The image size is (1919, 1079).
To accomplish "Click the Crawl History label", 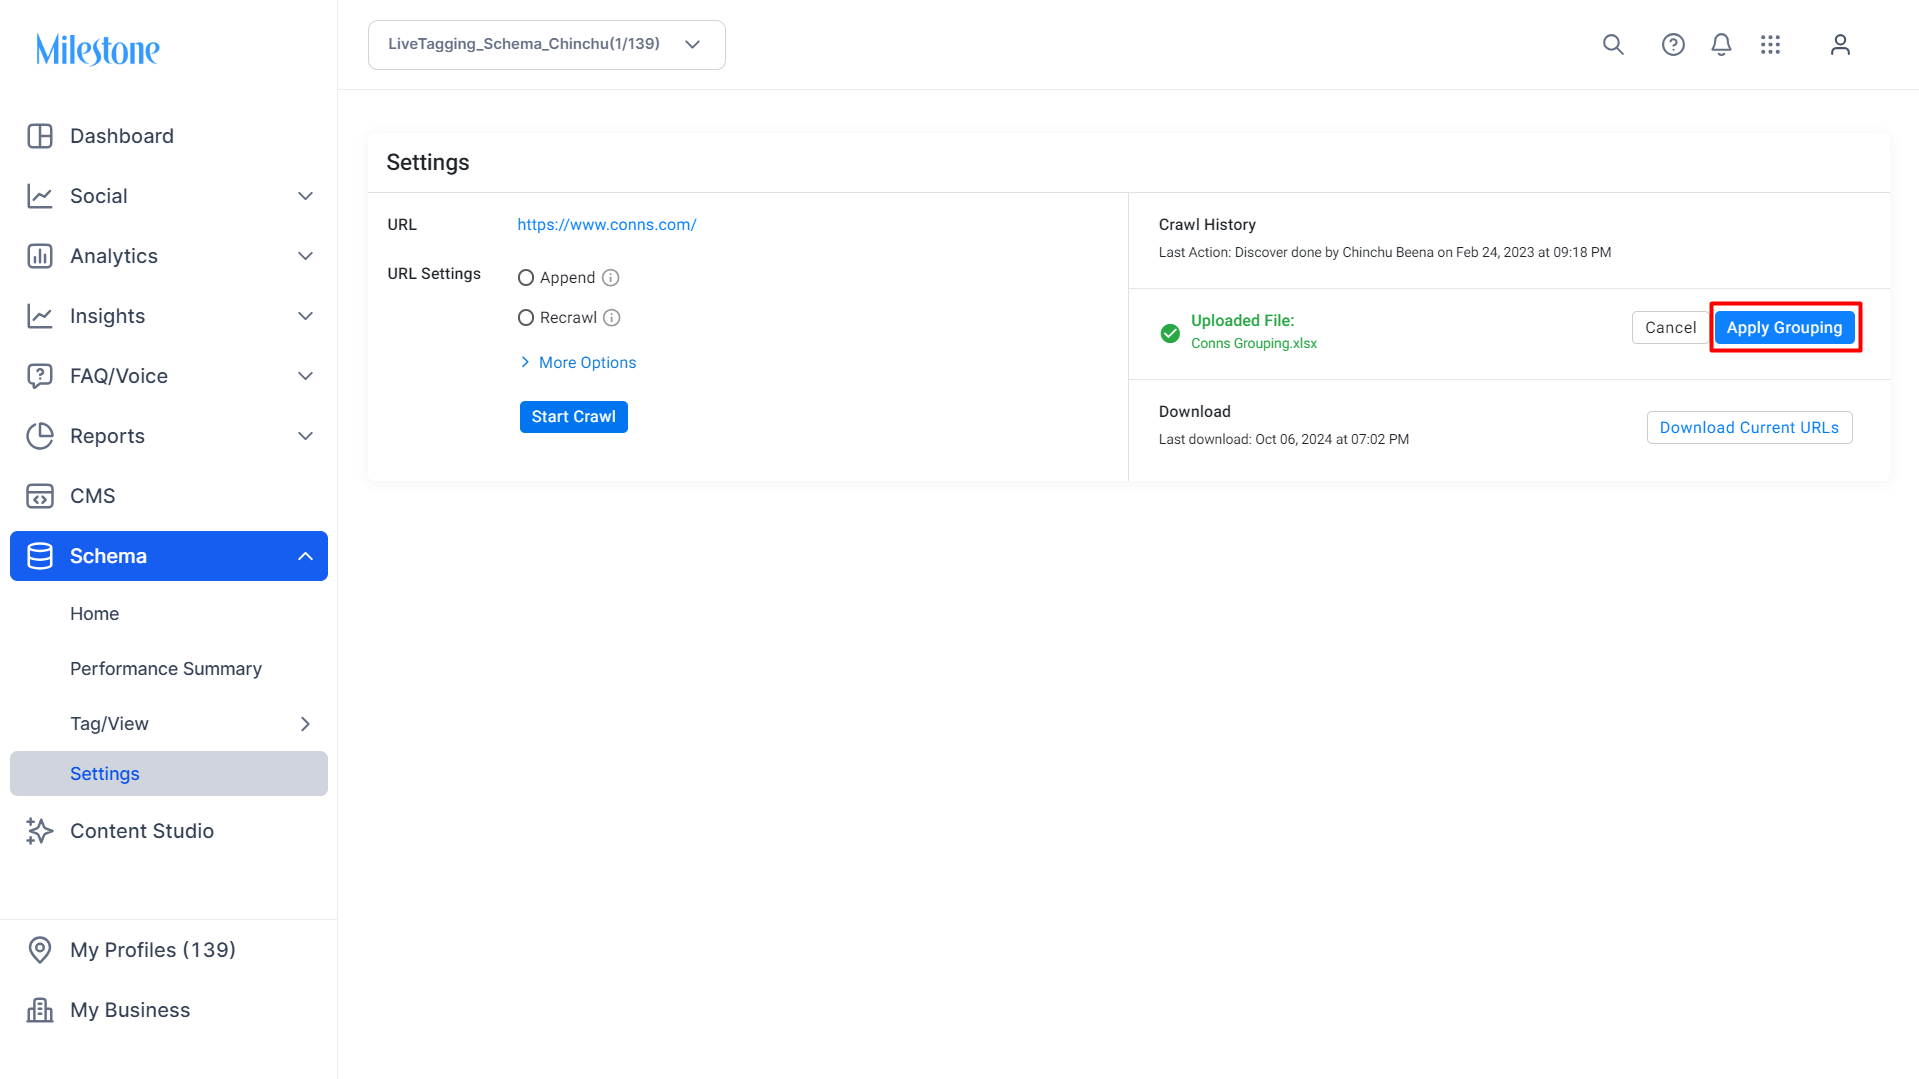I will [1207, 225].
